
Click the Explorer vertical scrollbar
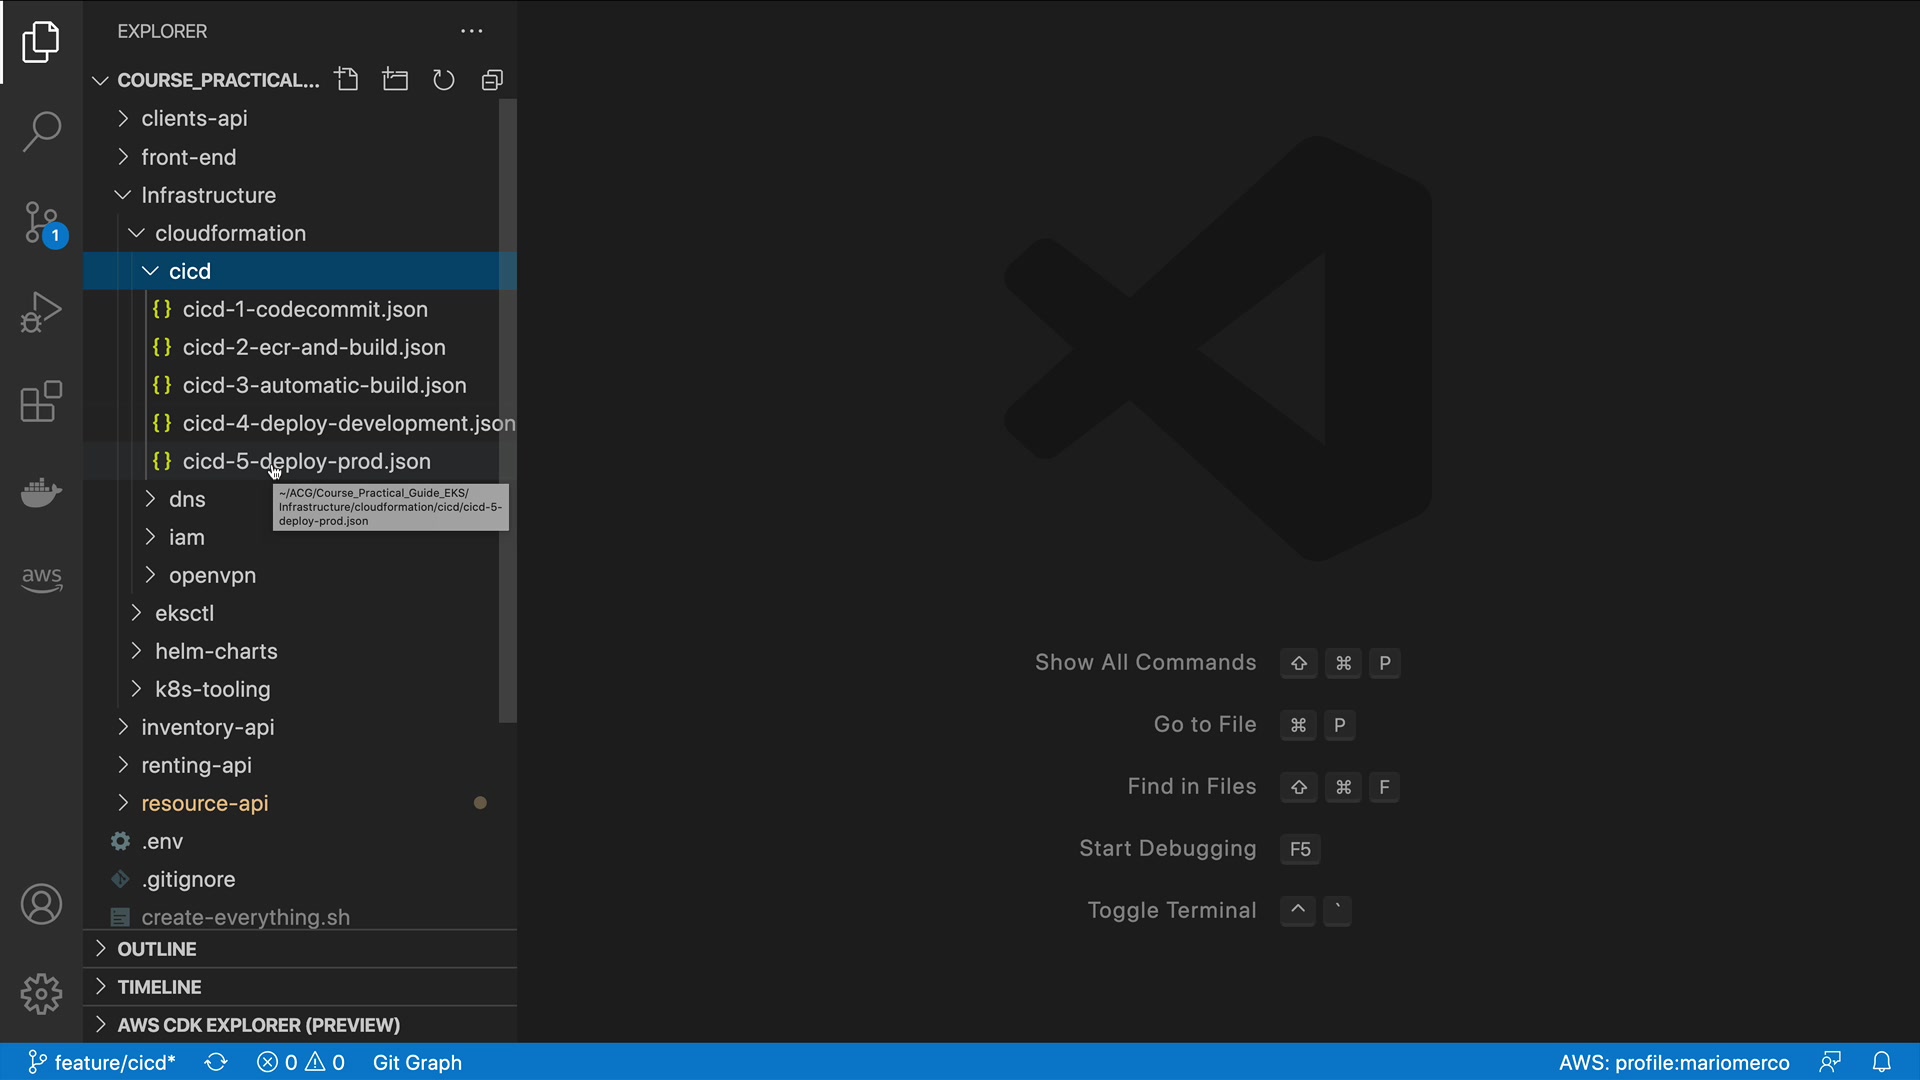[x=508, y=410]
